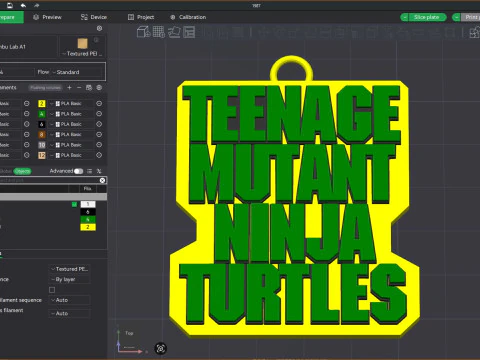The width and height of the screenshot is (480, 360).
Task: Open filaments section settings gear
Action: point(99,88)
